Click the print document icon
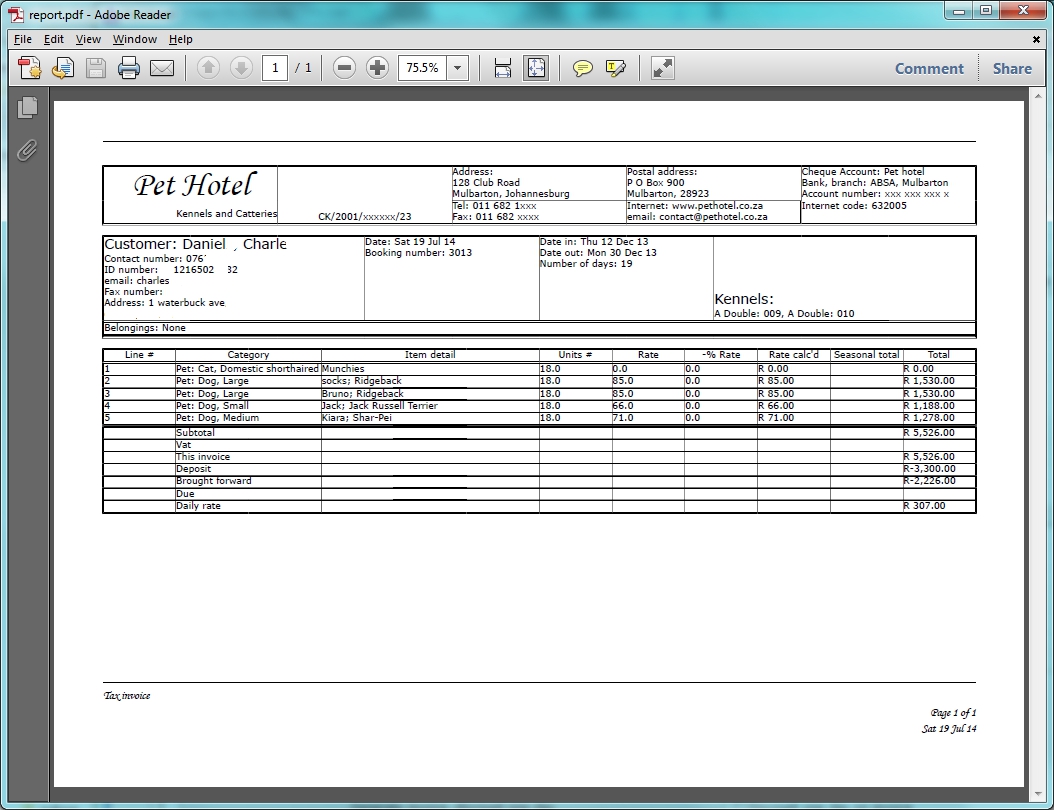Viewport: 1054px width, 810px height. (128, 68)
